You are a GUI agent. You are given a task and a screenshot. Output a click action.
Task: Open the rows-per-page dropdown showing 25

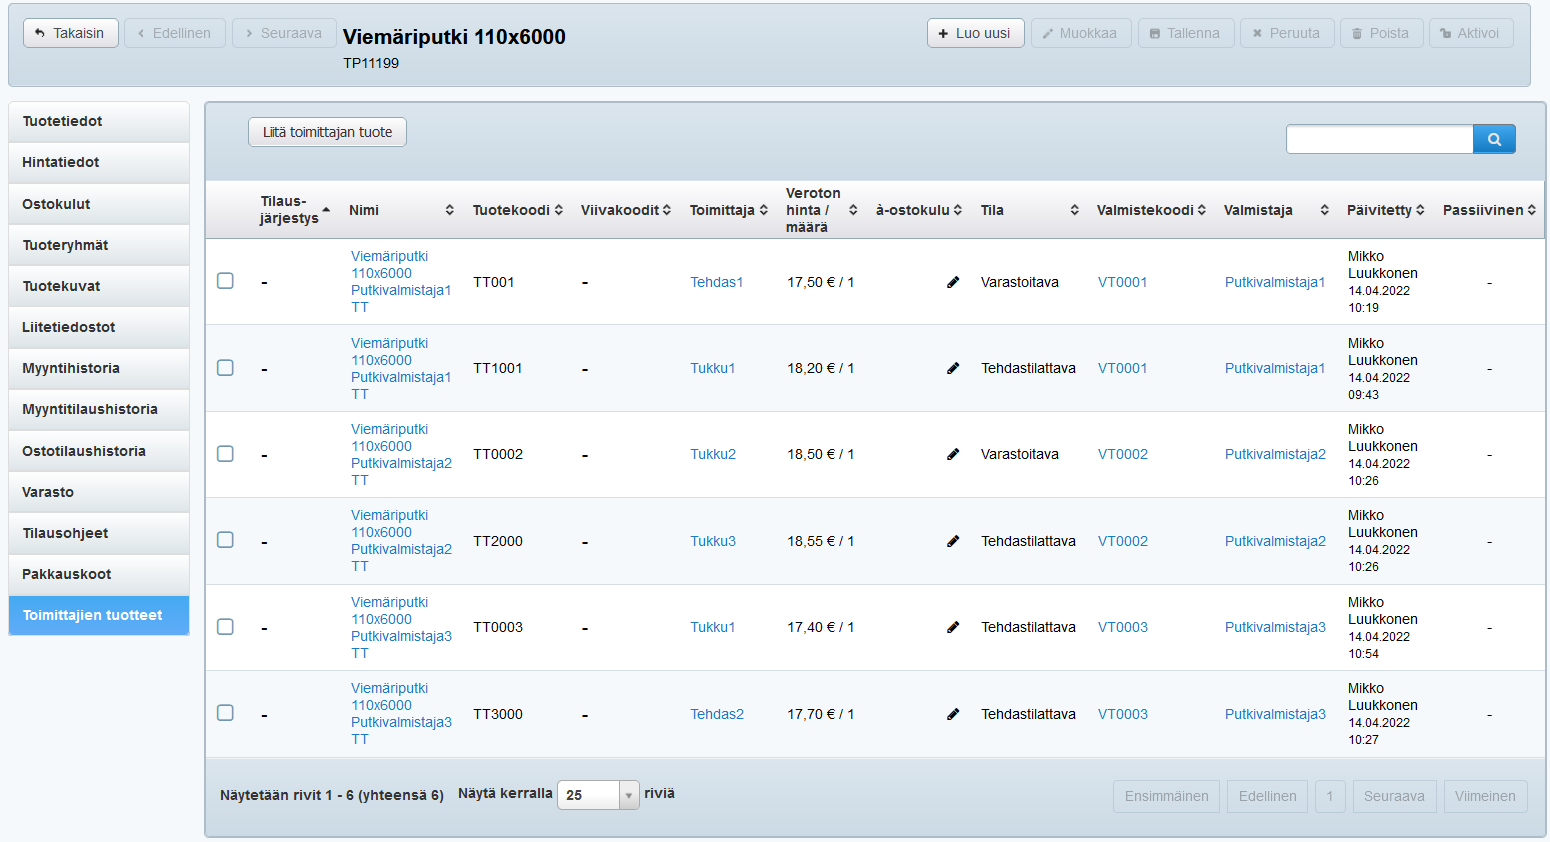pyautogui.click(x=598, y=795)
